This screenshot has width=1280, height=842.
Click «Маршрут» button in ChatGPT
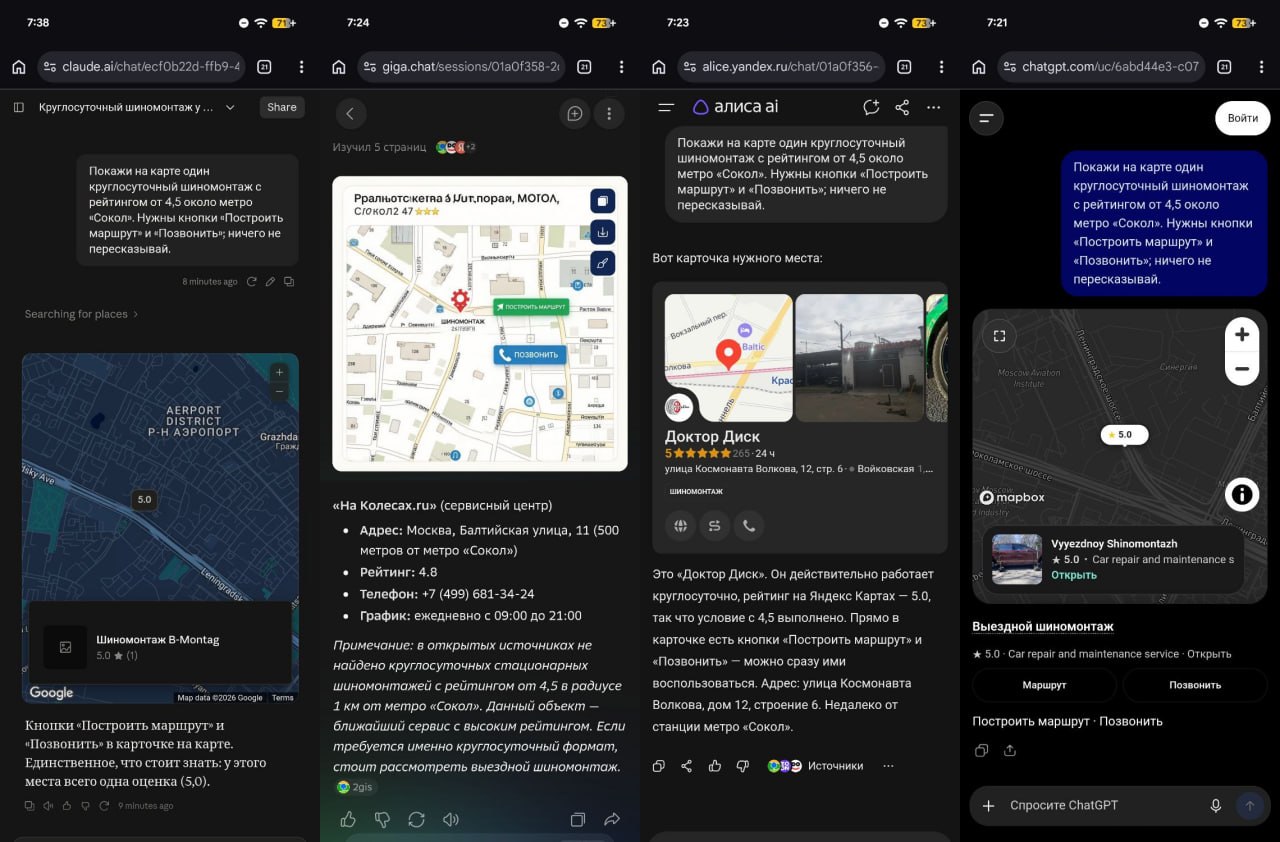tap(1044, 685)
